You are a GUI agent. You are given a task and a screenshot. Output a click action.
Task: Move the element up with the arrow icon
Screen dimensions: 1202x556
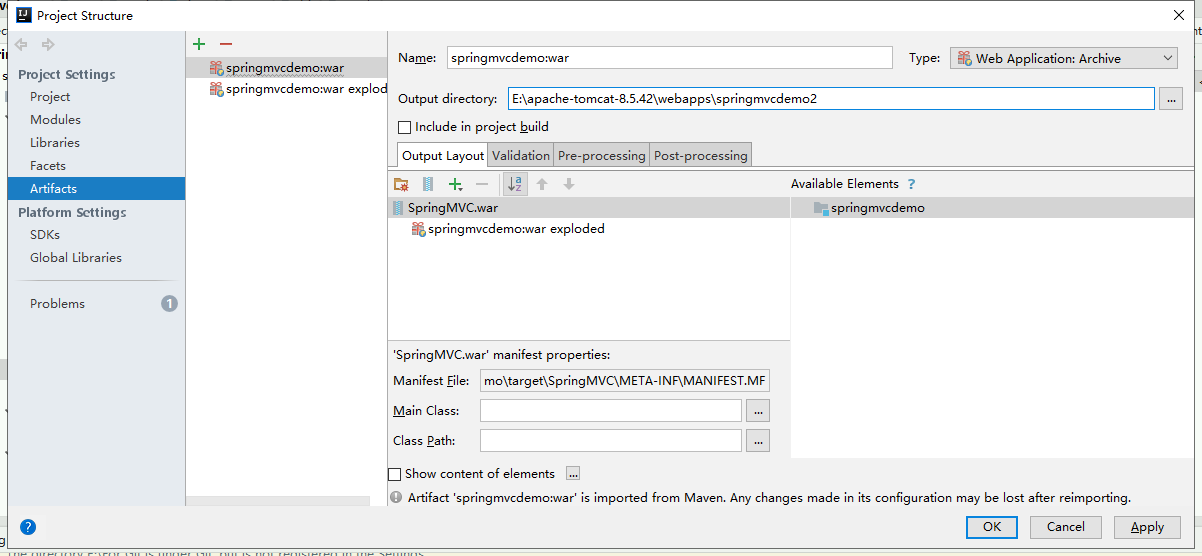(x=542, y=184)
